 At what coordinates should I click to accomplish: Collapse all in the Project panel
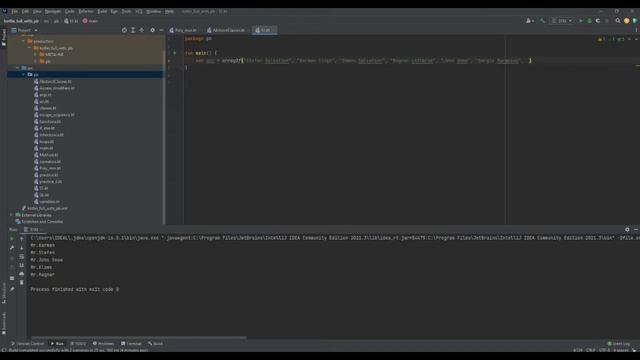tap(142, 30)
